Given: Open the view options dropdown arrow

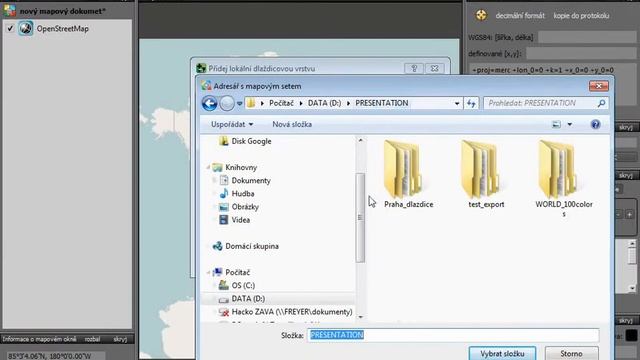Looking at the screenshot, I should tap(569, 124).
